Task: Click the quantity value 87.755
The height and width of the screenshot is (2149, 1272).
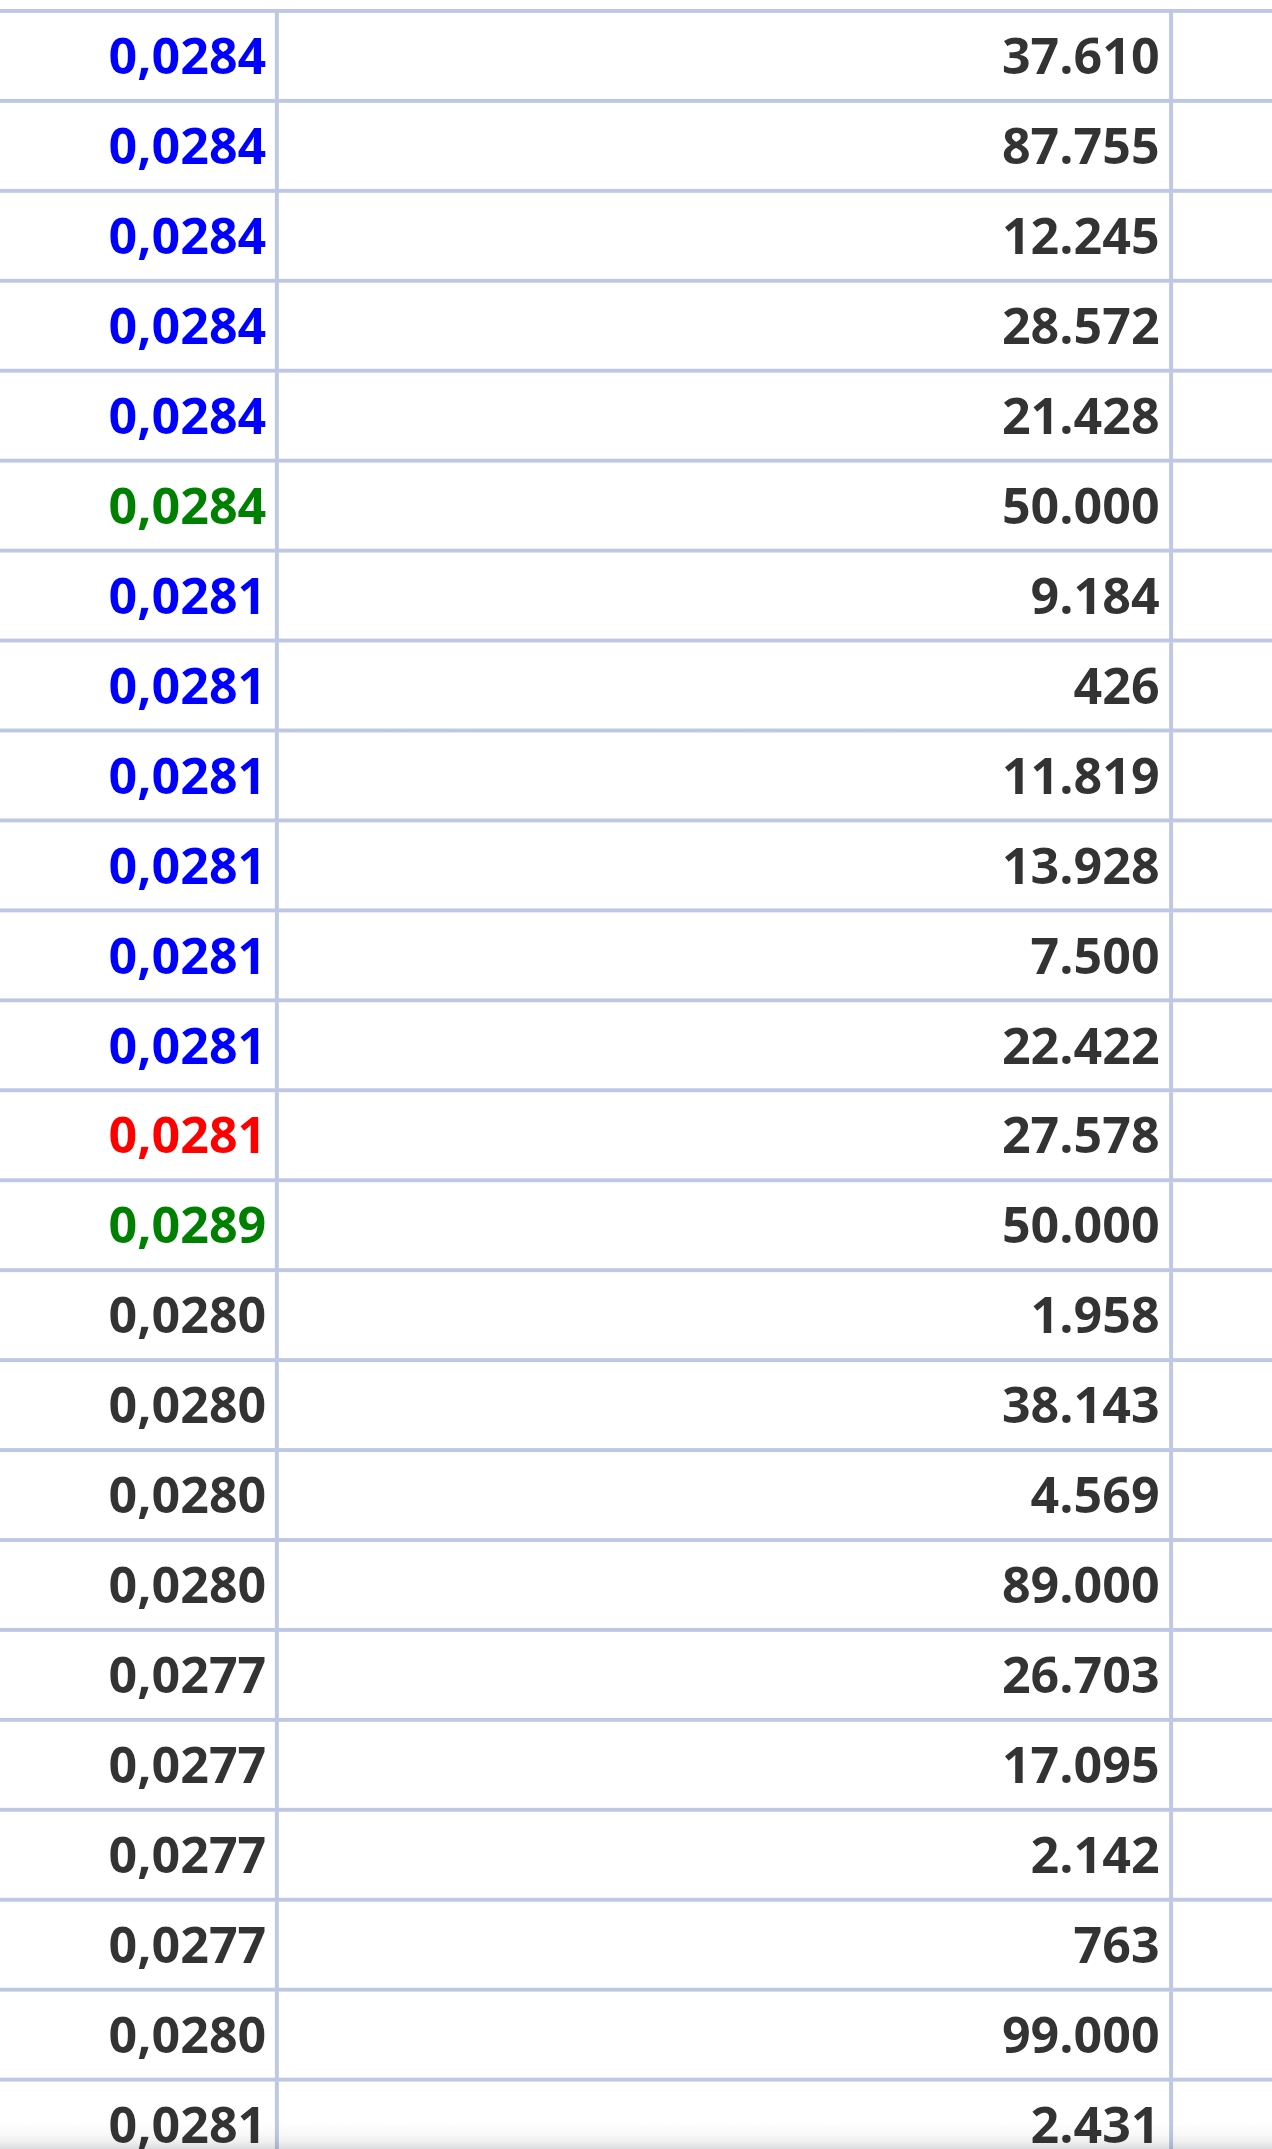Action: pos(1080,146)
